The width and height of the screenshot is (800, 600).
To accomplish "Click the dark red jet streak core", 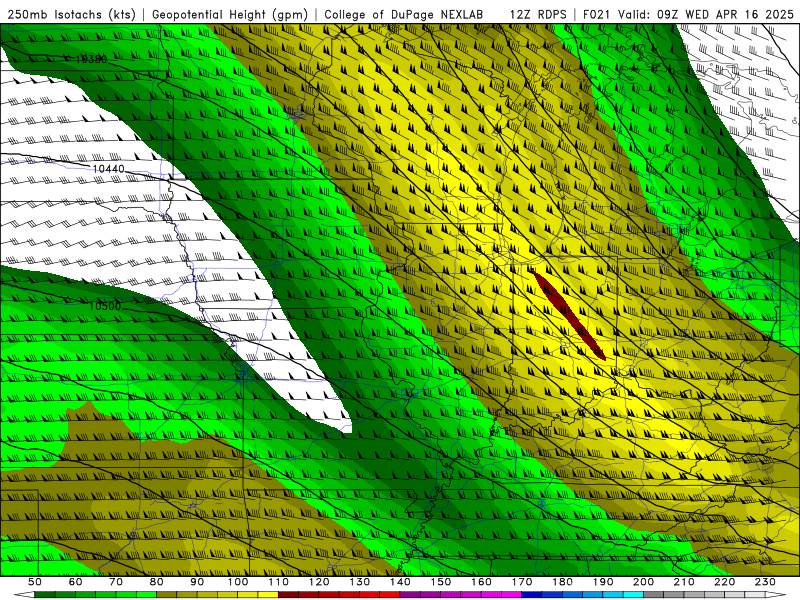I will tap(569, 316).
